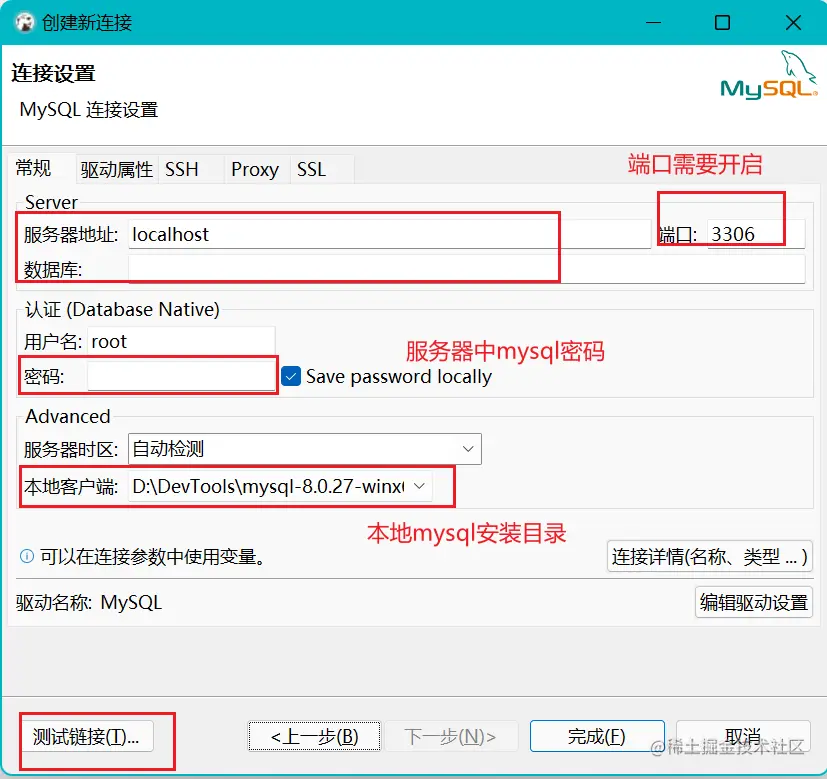Click 编辑驱动设置 button
The image size is (827, 779).
754,602
